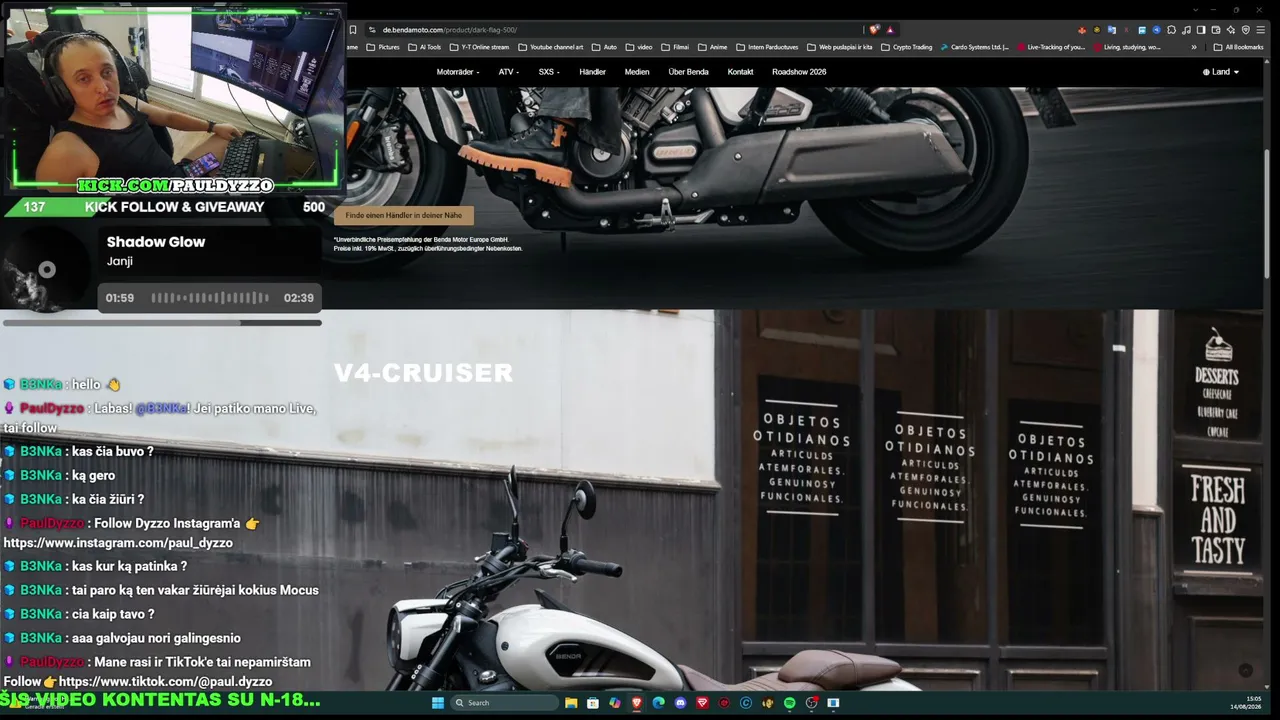Go to Über Benda page
The height and width of the screenshot is (720, 1280).
click(x=688, y=72)
